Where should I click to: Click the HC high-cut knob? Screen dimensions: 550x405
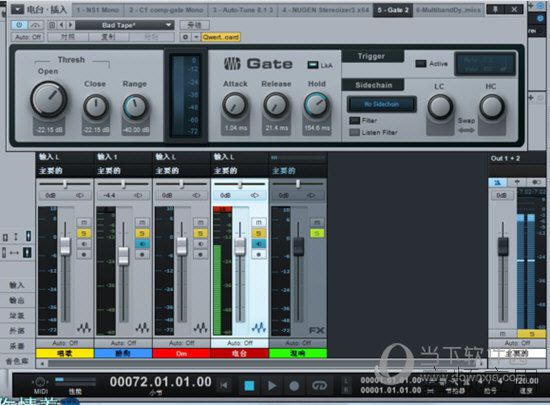(492, 107)
